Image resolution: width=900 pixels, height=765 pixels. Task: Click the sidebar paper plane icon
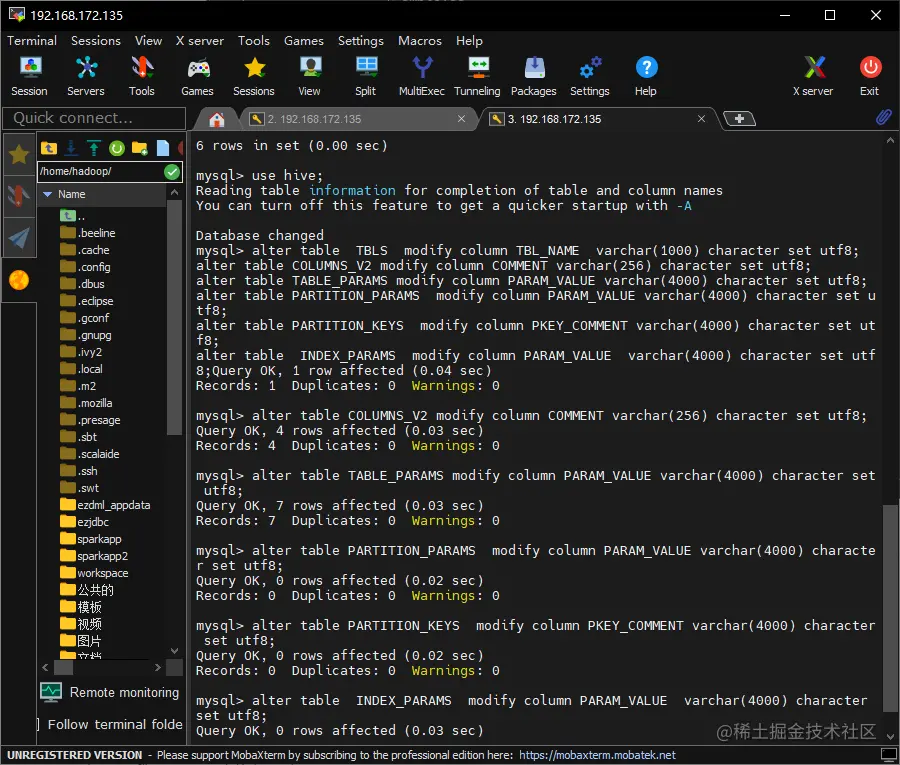point(19,238)
